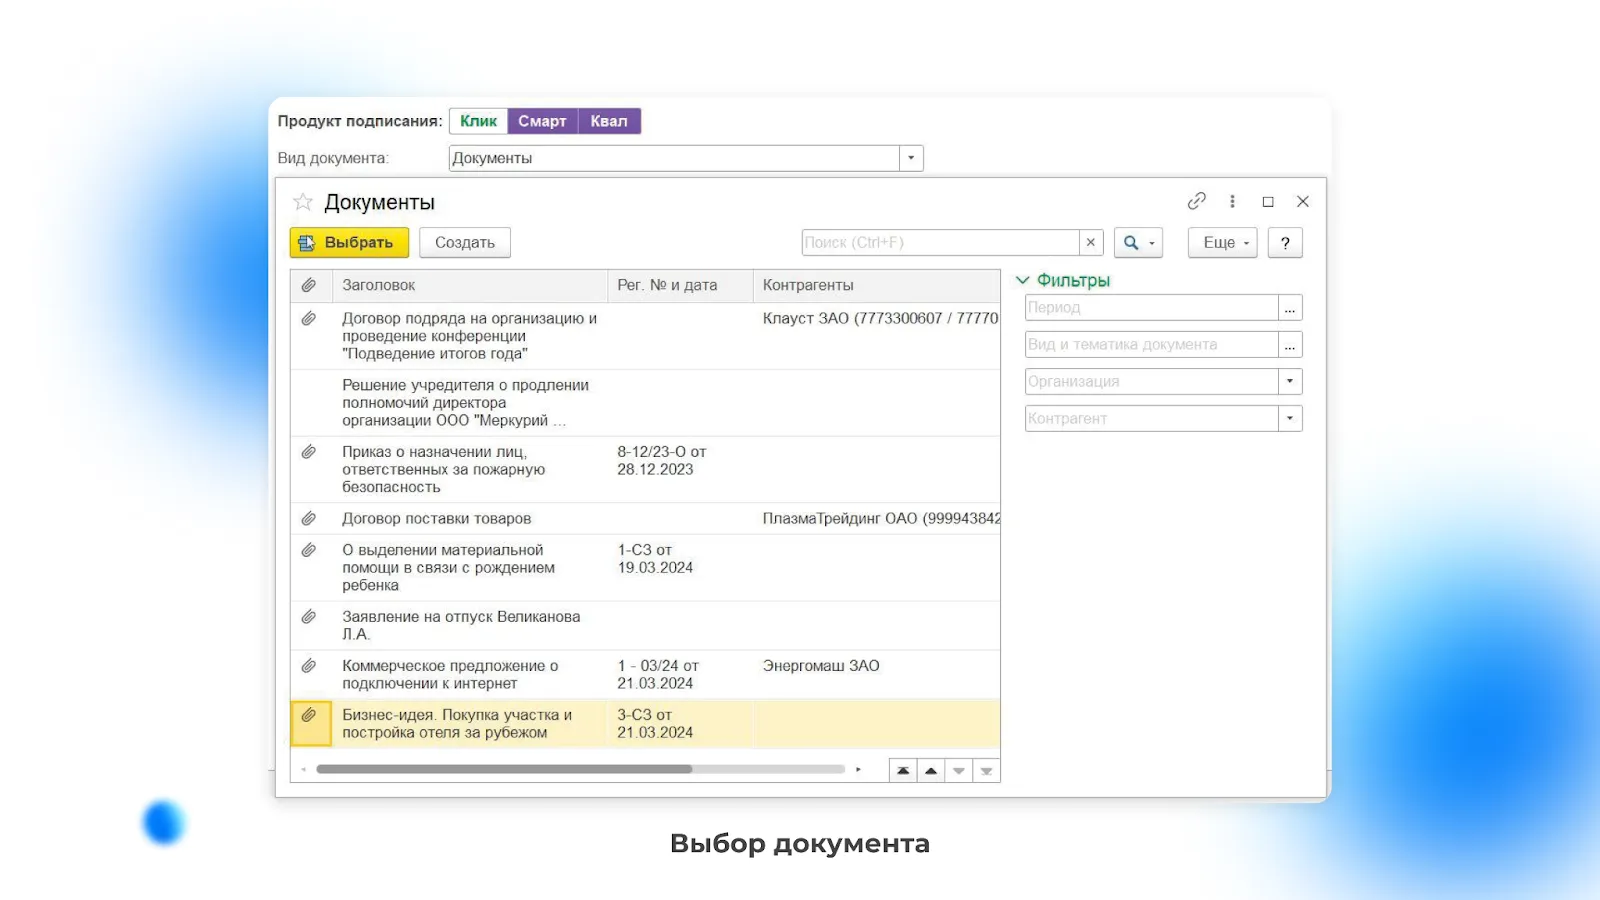Screen dimensions: 1600x900
Task: Switch signing product to Квал
Action: (608, 121)
